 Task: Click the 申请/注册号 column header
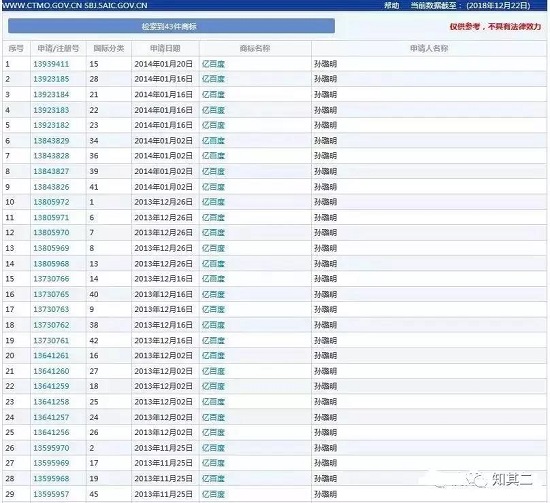(58, 48)
